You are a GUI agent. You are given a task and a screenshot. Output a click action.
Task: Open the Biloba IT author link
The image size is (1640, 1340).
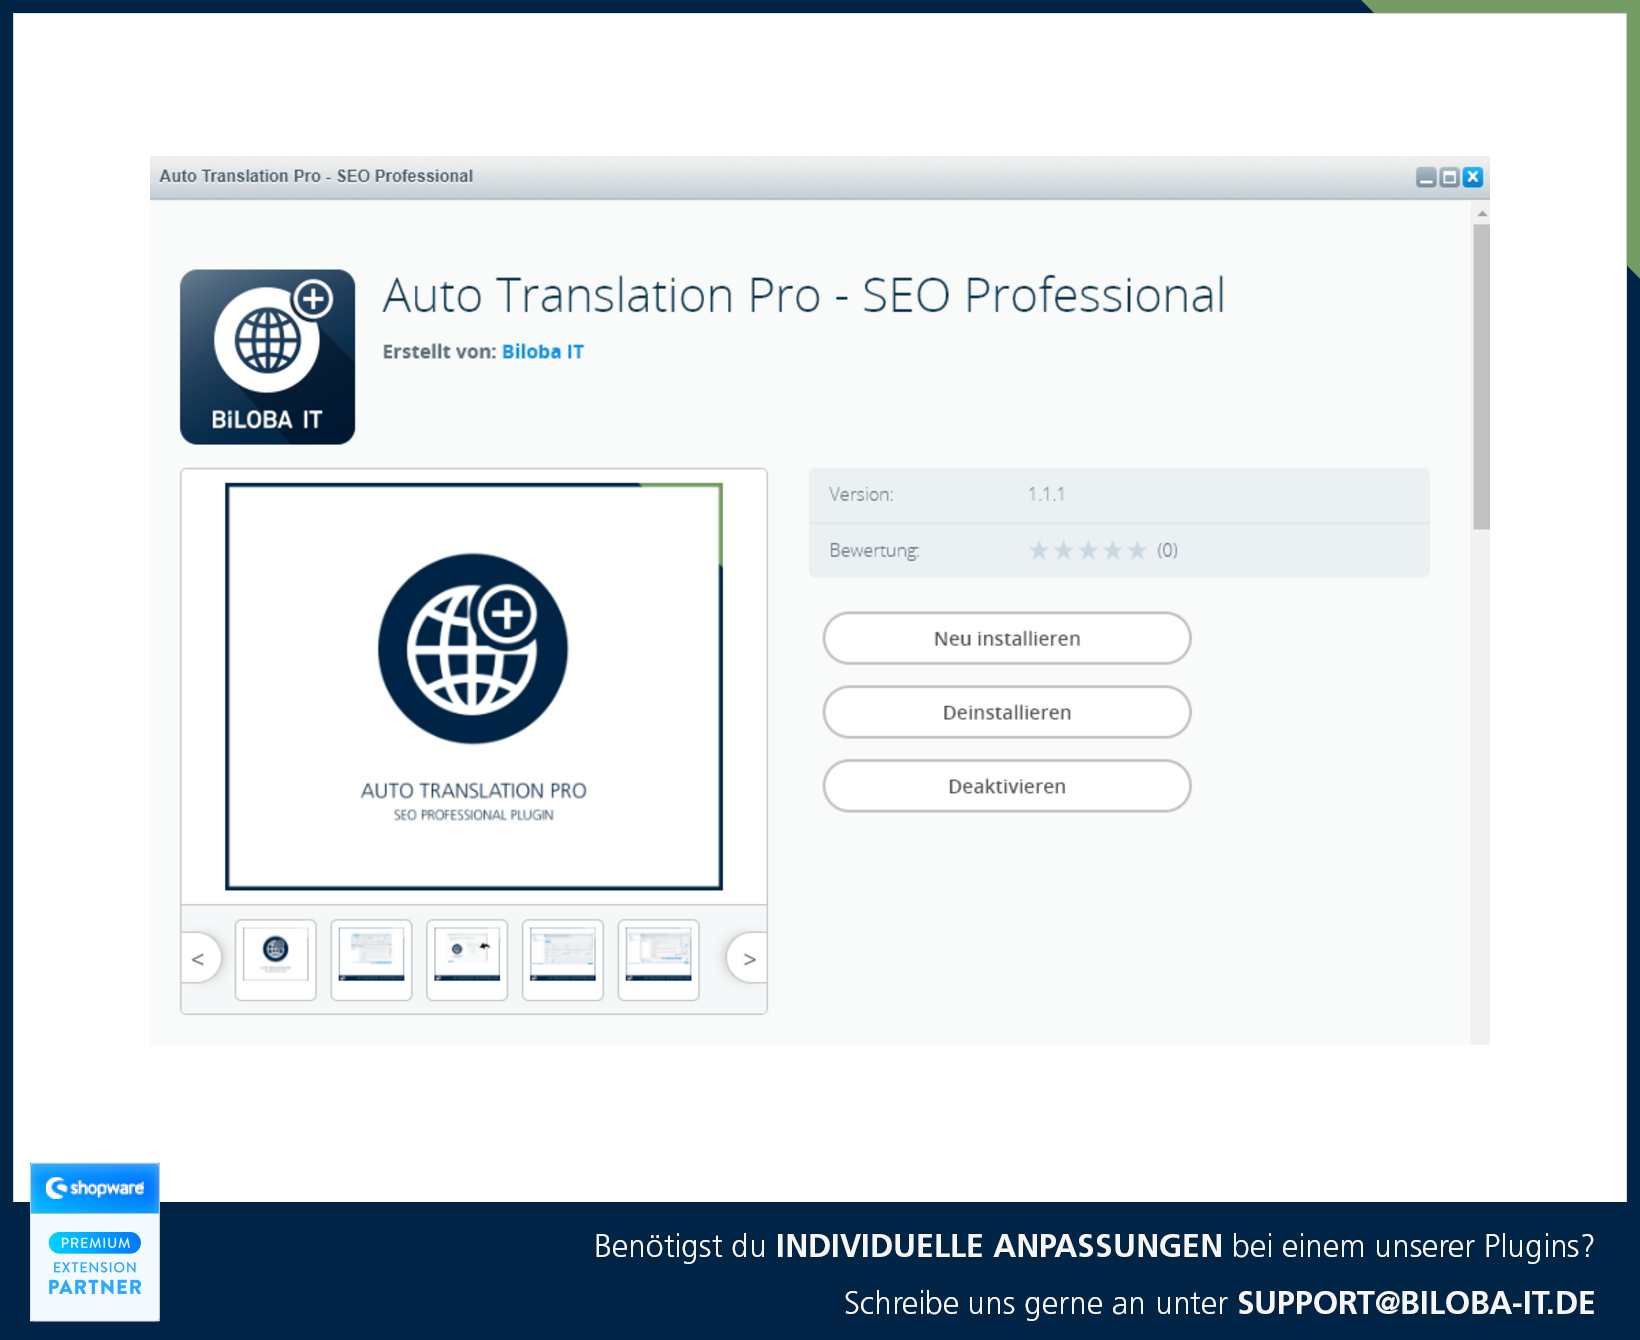[542, 352]
